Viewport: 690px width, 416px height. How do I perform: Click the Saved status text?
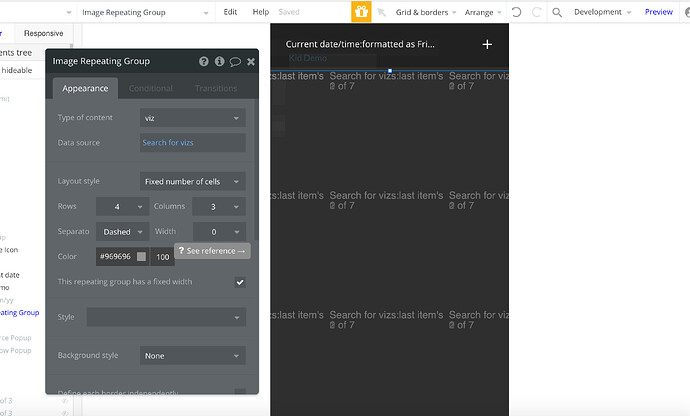point(289,12)
